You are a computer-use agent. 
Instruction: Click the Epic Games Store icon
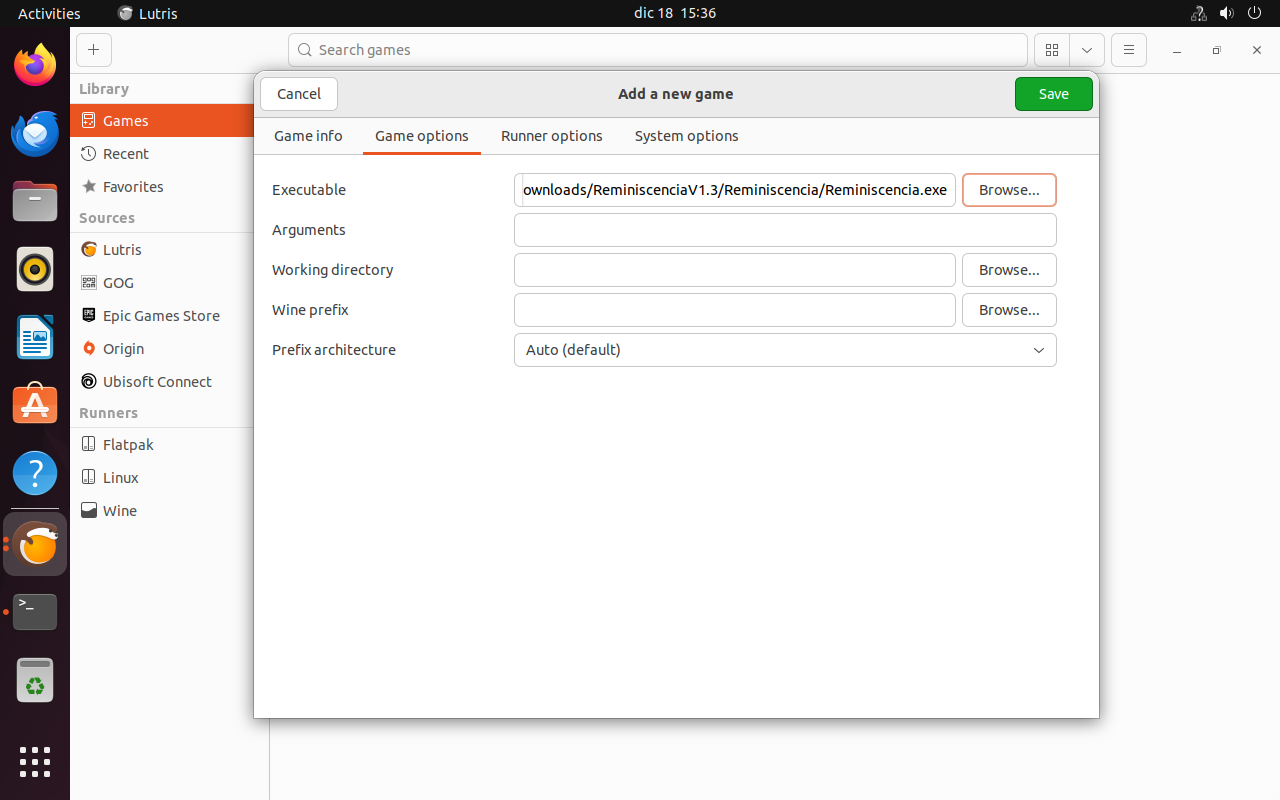pyautogui.click(x=89, y=315)
